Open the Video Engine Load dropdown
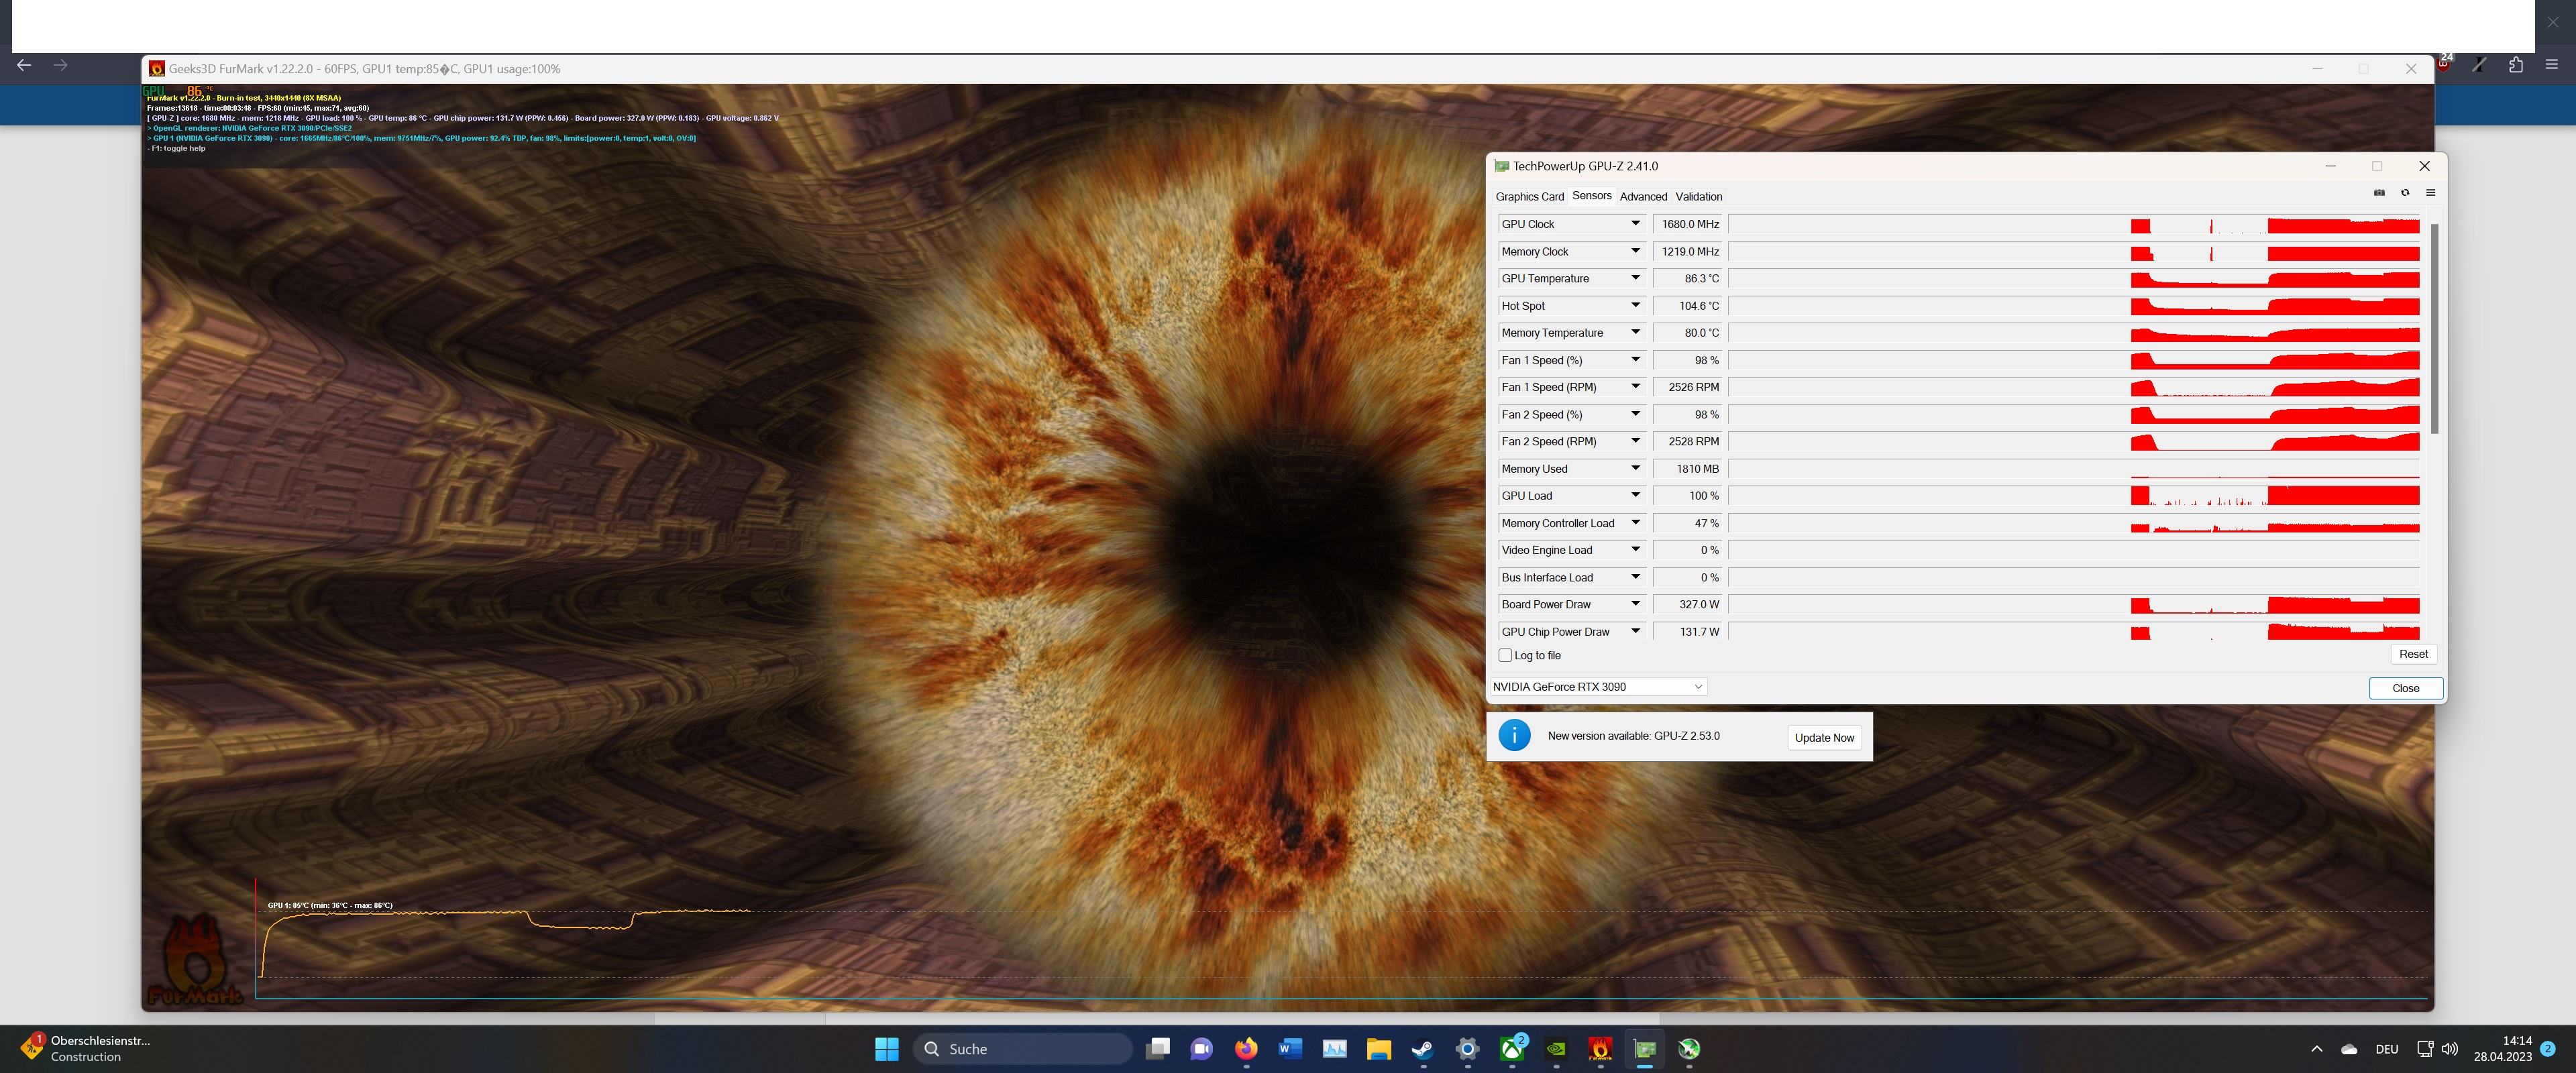The height and width of the screenshot is (1073, 2576). [1635, 550]
